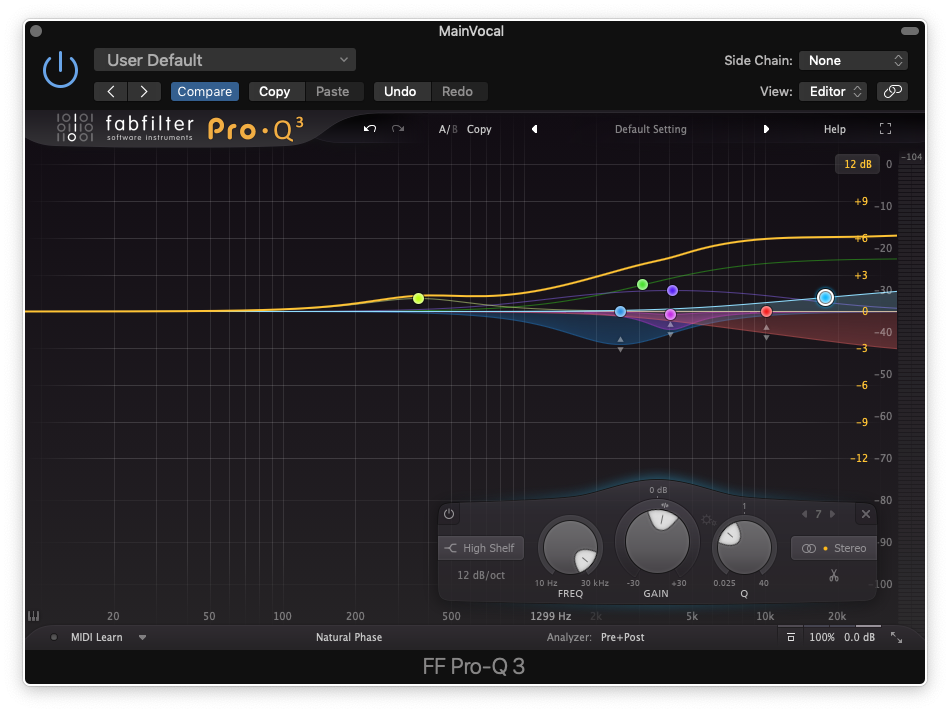Toggle the piano keyboard display icon
Screen dimensions: 950x713
(x=33, y=616)
